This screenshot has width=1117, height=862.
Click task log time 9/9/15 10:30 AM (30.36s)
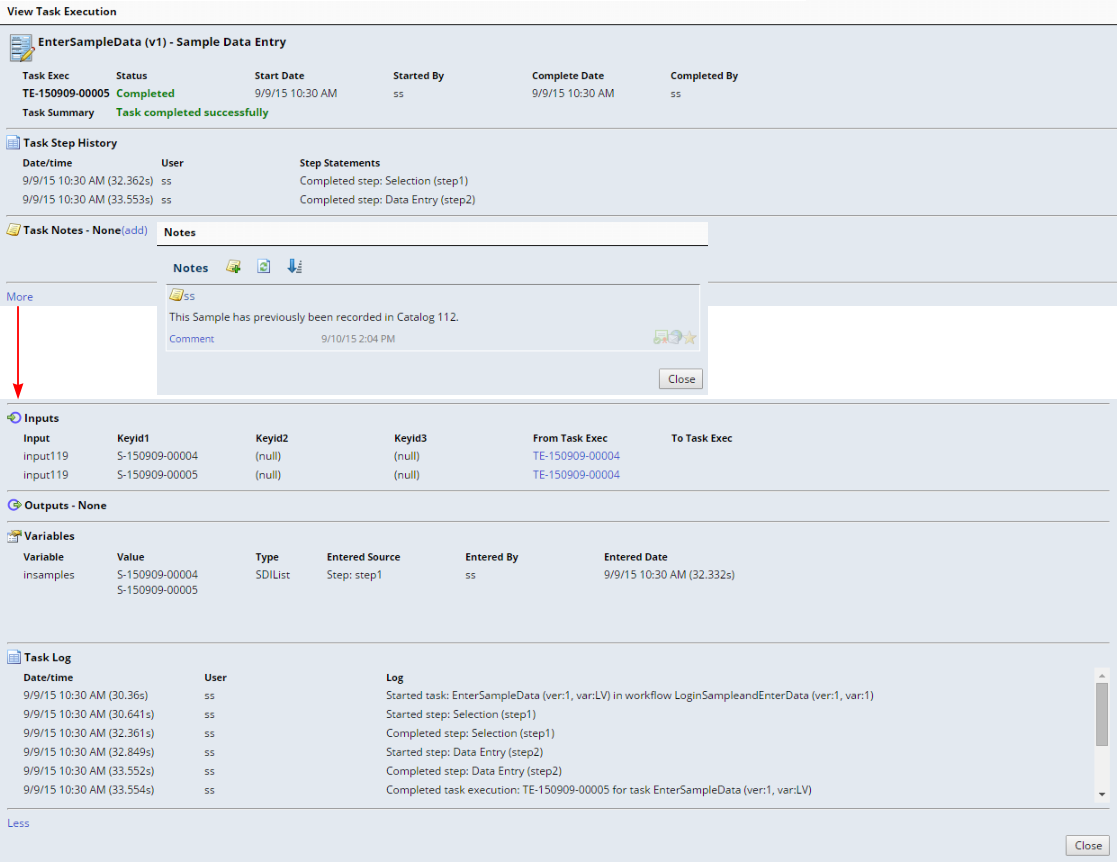[x=85, y=695]
